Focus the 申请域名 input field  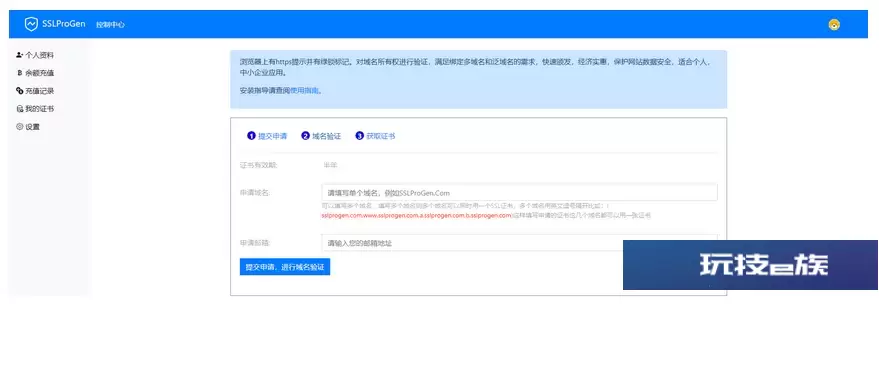tap(519, 192)
